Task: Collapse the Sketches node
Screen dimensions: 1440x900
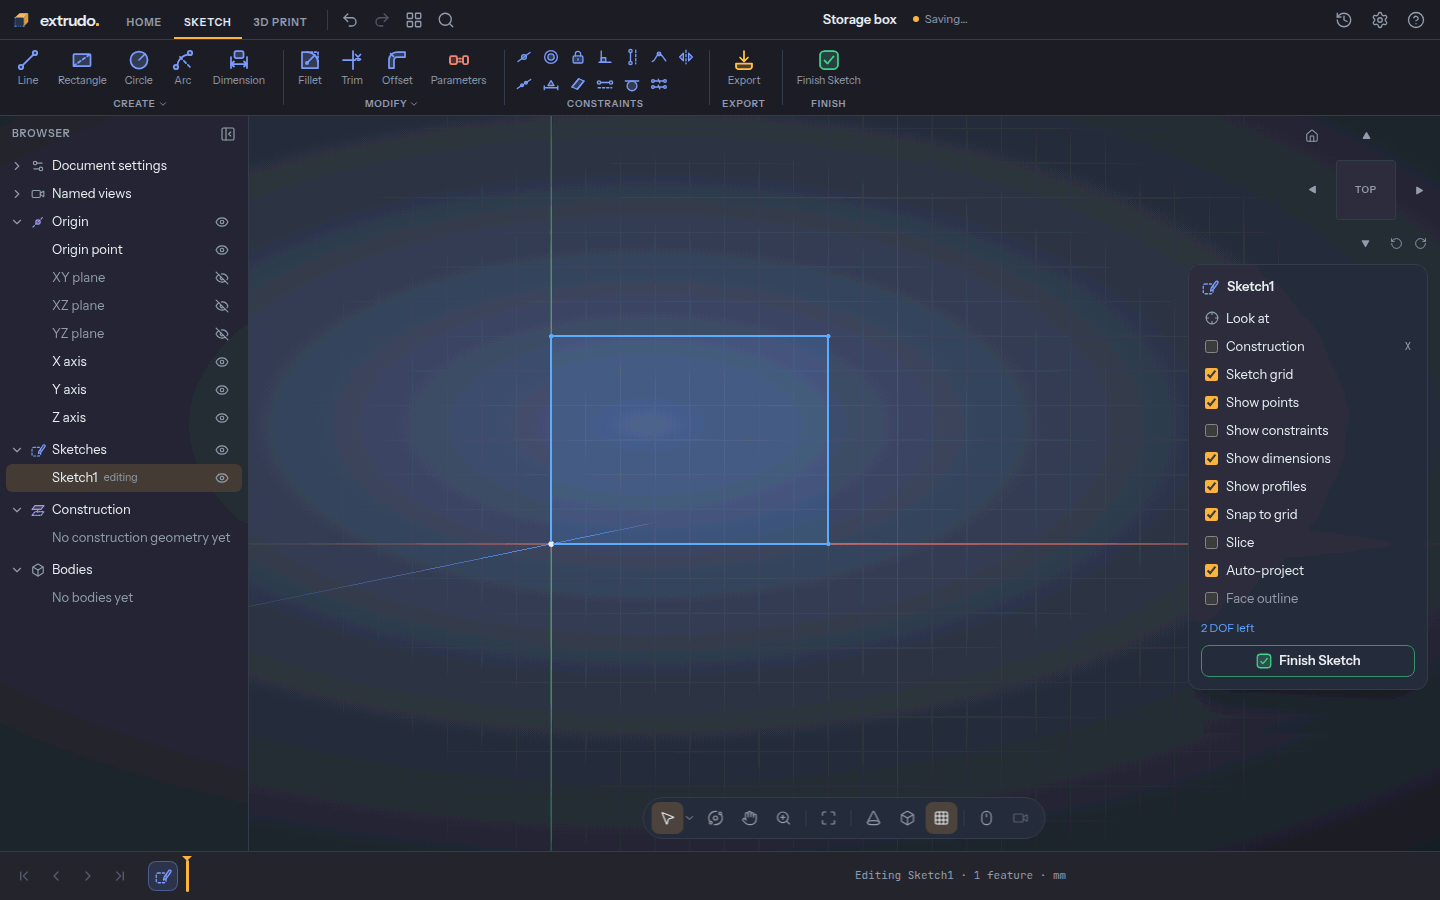Action: (x=17, y=450)
